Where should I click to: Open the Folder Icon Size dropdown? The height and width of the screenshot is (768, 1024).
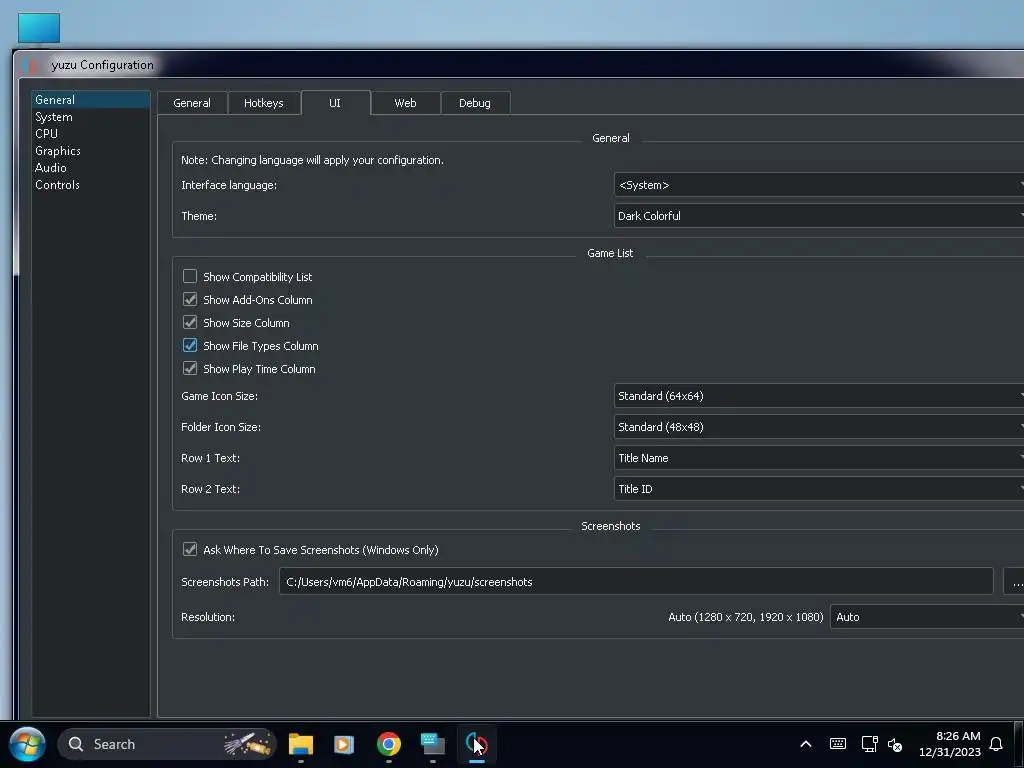pyautogui.click(x=819, y=426)
